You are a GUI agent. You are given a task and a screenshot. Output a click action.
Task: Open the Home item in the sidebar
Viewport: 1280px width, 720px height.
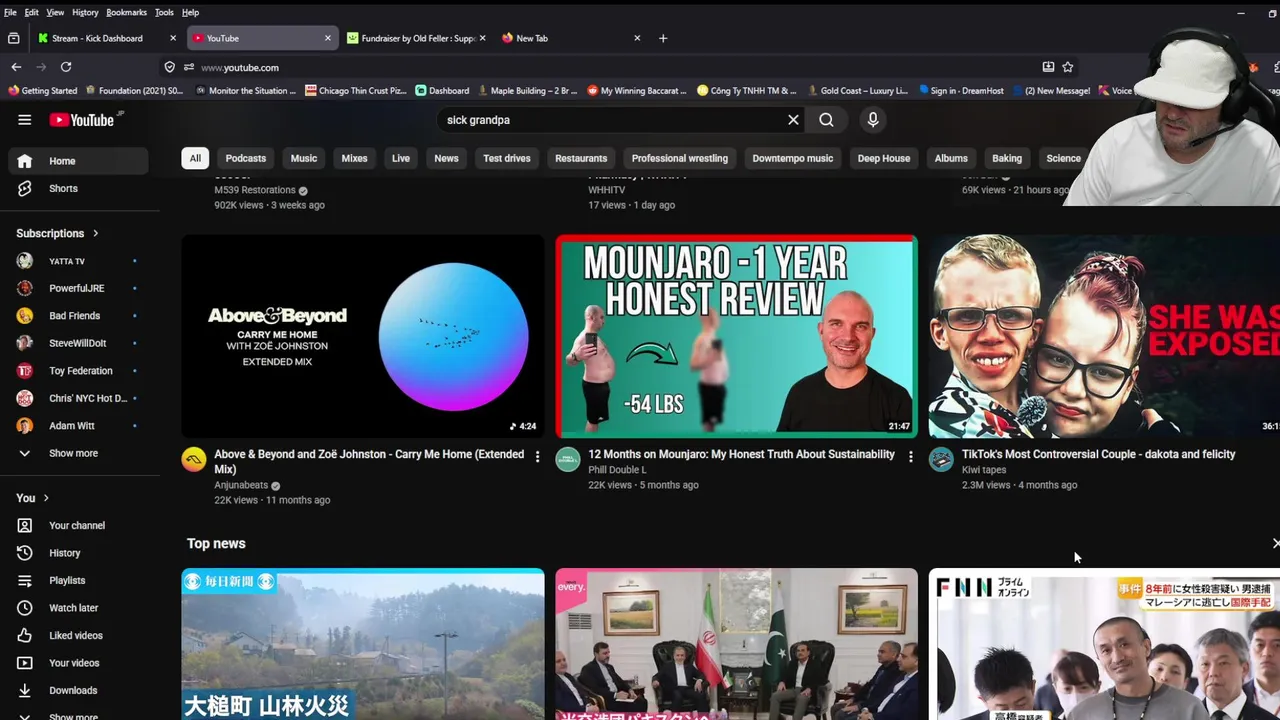pos(78,161)
